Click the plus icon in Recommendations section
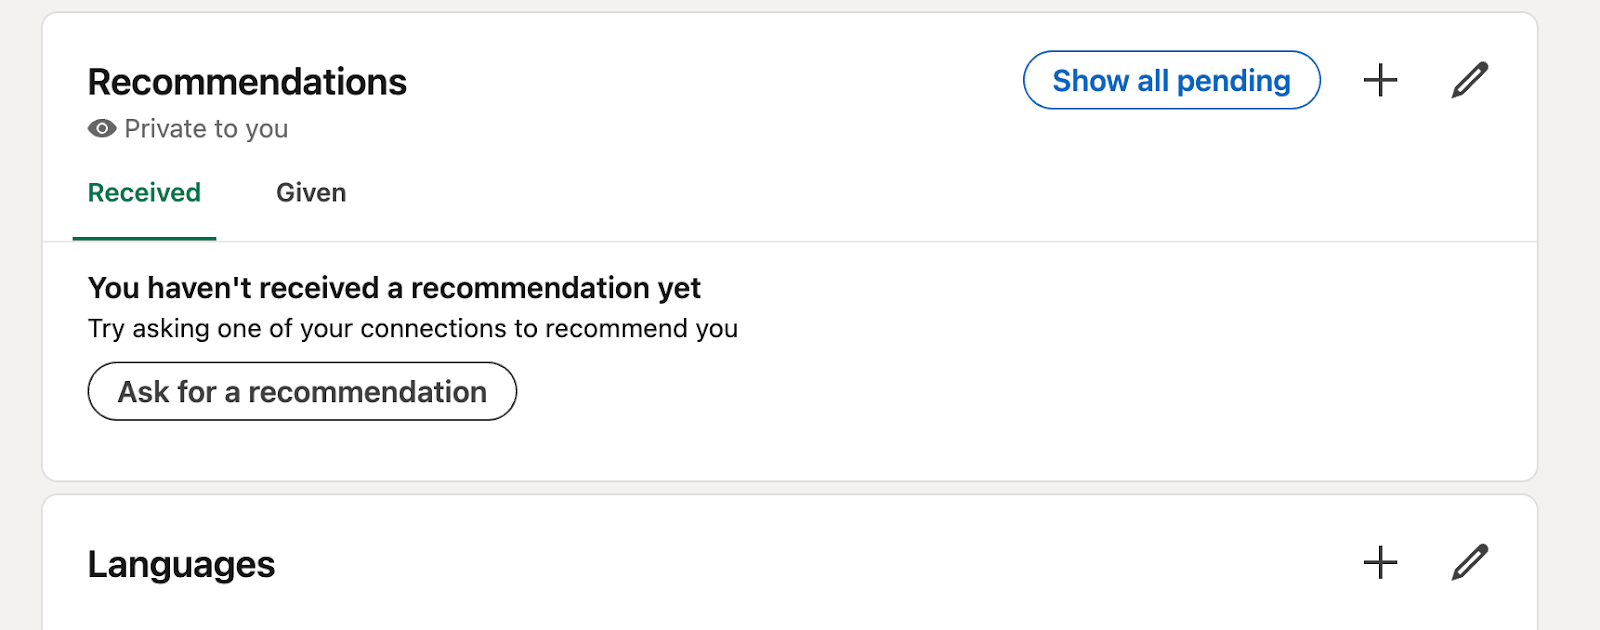 pos(1379,79)
